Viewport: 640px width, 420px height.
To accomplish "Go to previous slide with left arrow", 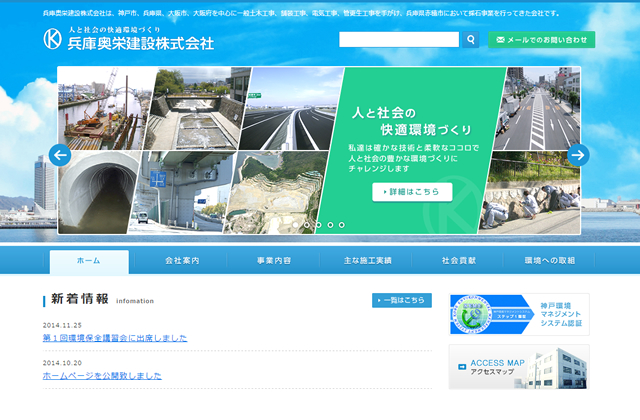I will pyautogui.click(x=59, y=155).
